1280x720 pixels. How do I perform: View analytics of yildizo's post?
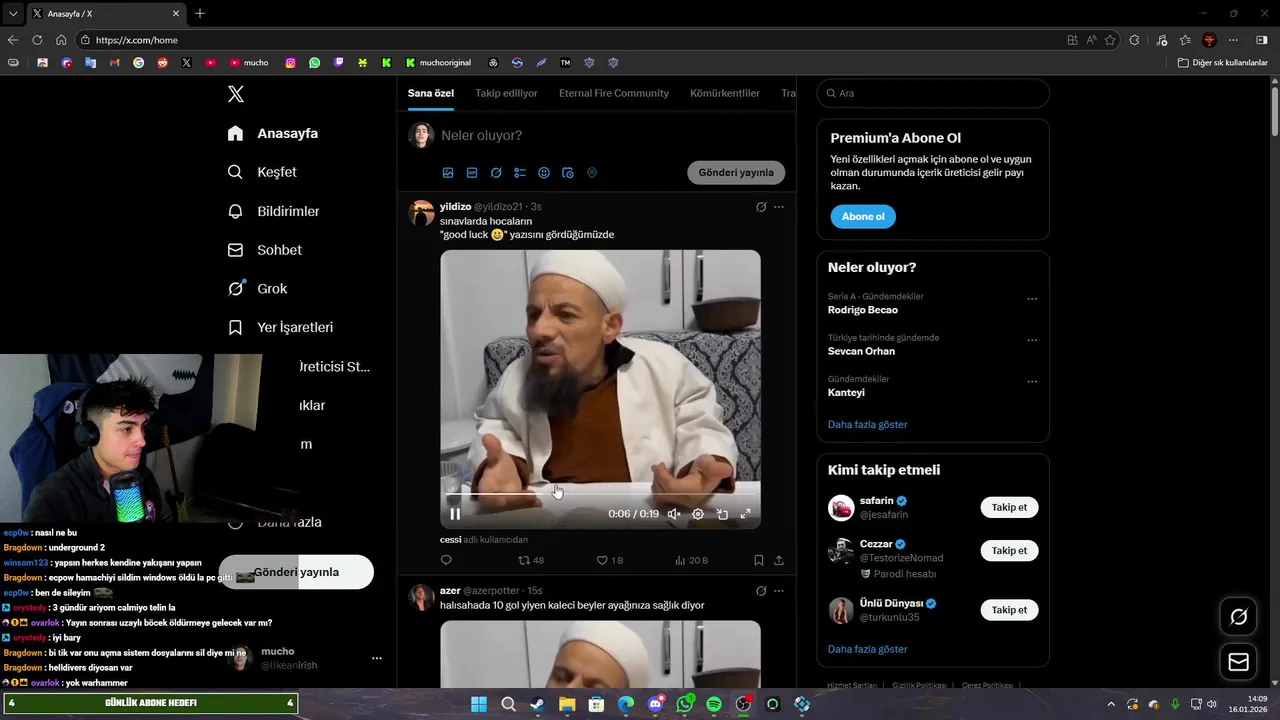click(x=692, y=560)
